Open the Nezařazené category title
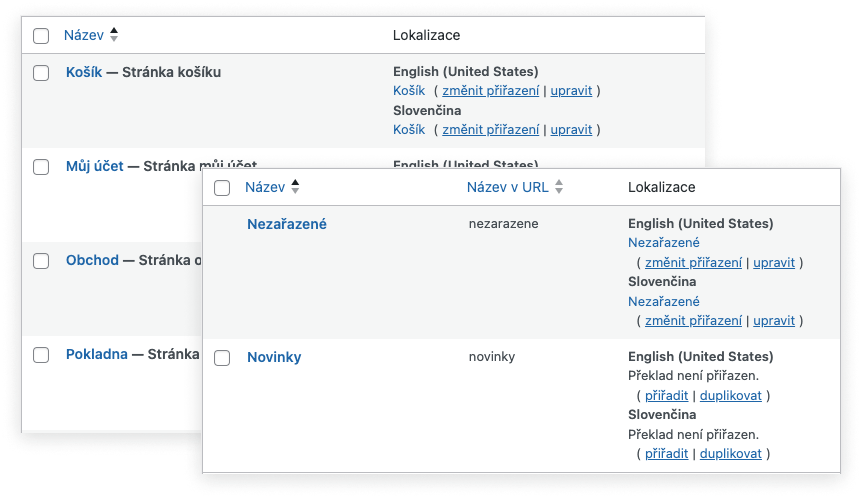This screenshot has width=862, height=499. tap(287, 224)
